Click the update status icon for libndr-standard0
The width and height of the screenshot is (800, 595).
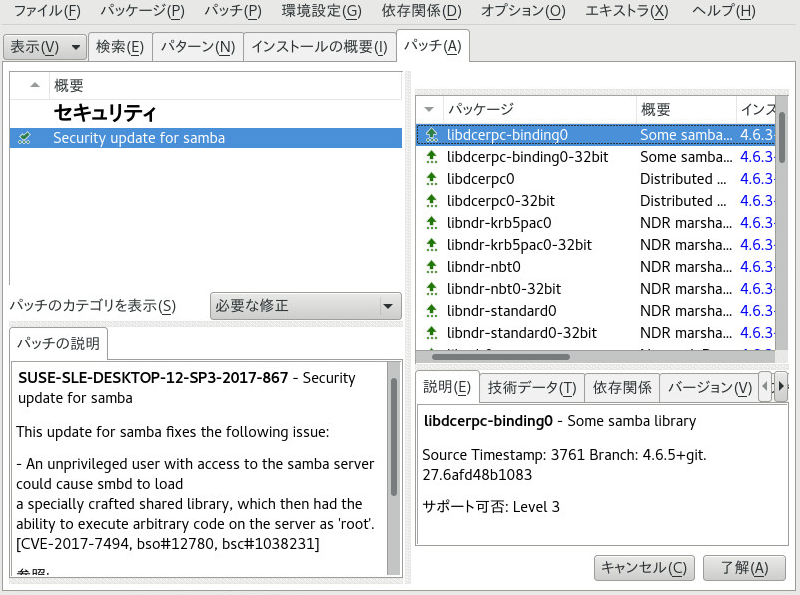pos(432,310)
